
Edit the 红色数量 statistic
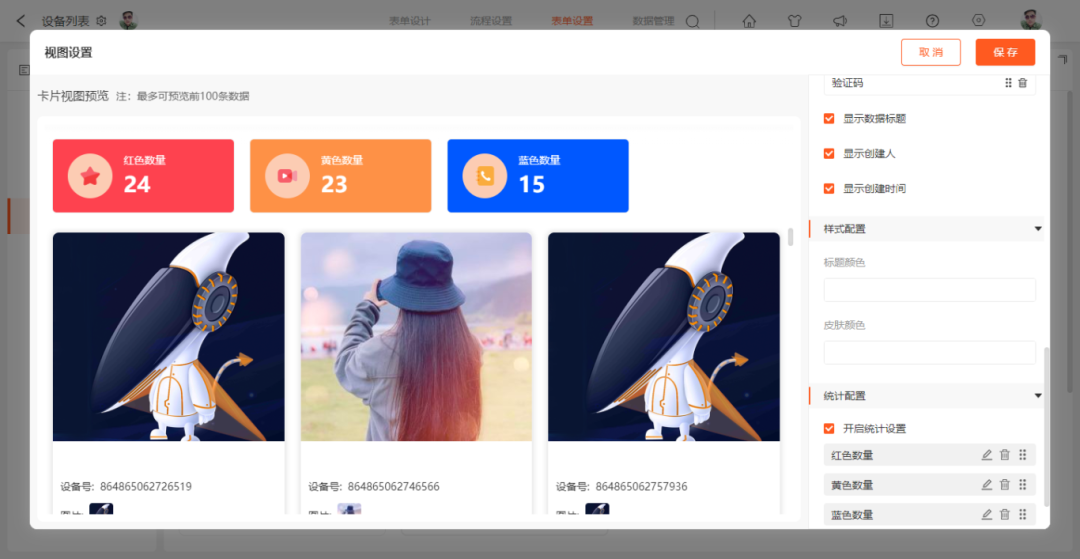(987, 455)
